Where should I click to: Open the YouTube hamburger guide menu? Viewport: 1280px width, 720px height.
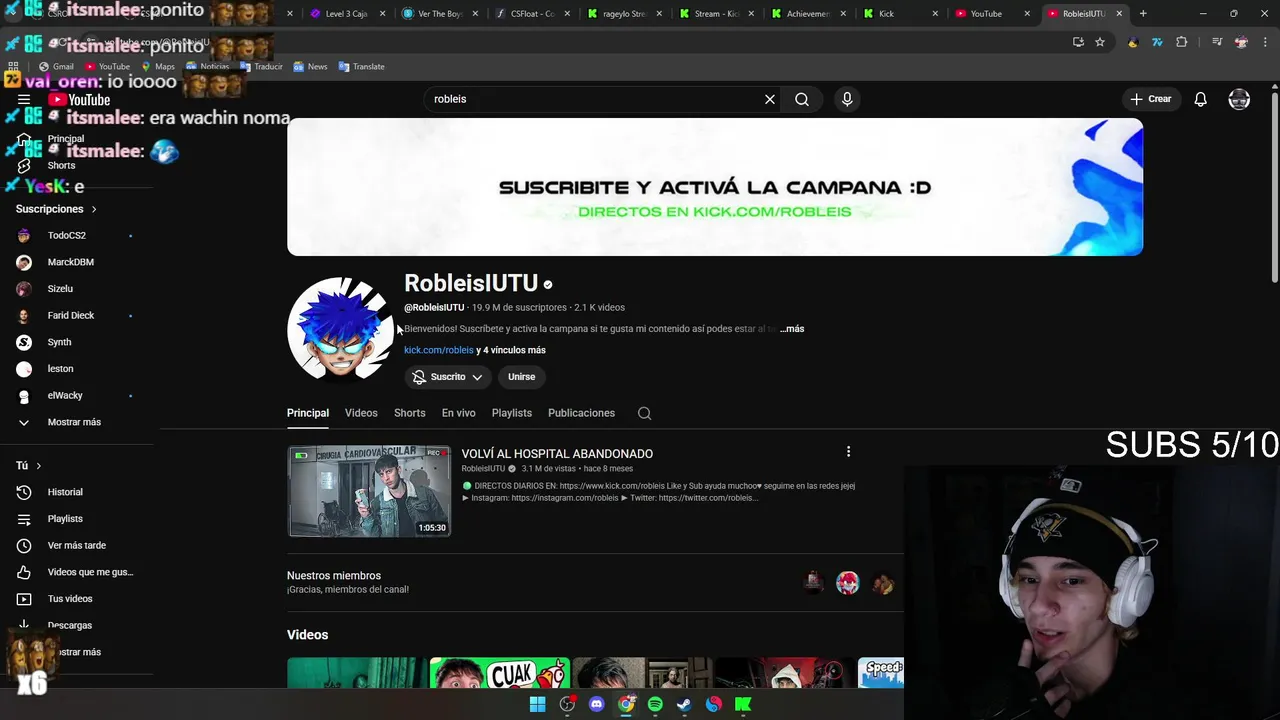24,99
